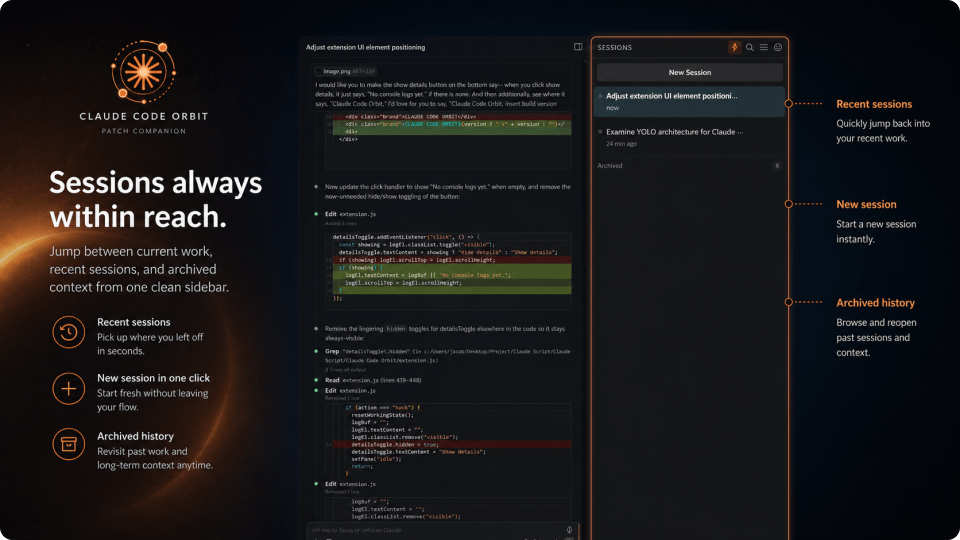Open the three-line list menu in Sessions header

(763, 47)
